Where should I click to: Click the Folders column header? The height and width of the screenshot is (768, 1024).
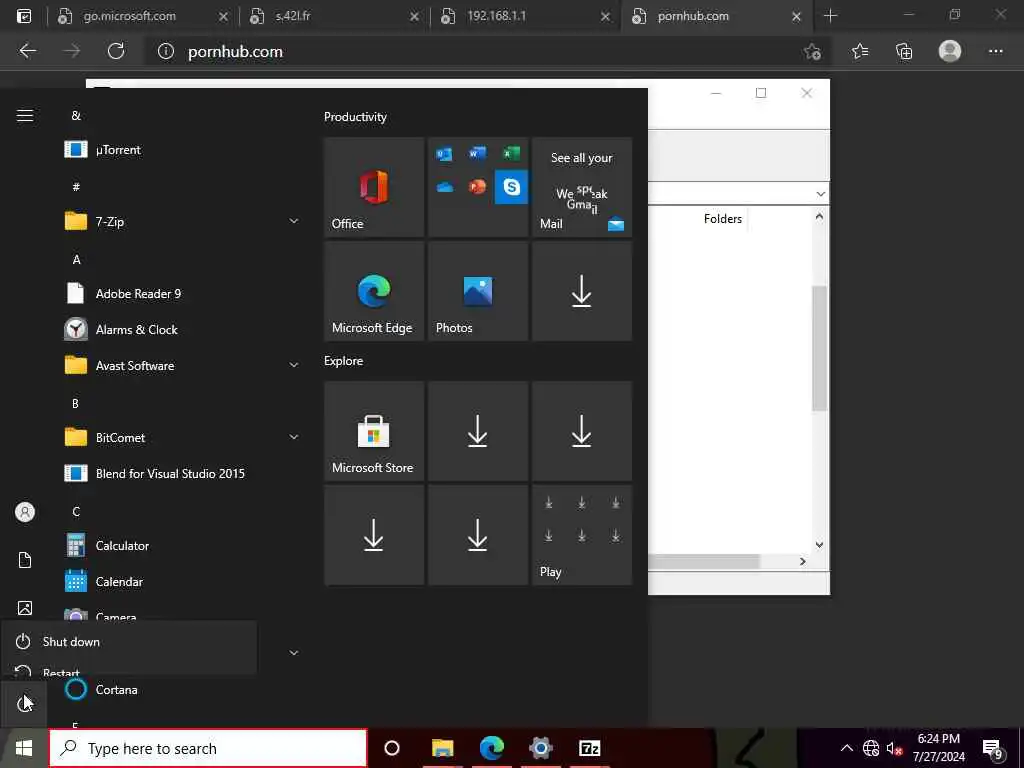click(x=722, y=219)
